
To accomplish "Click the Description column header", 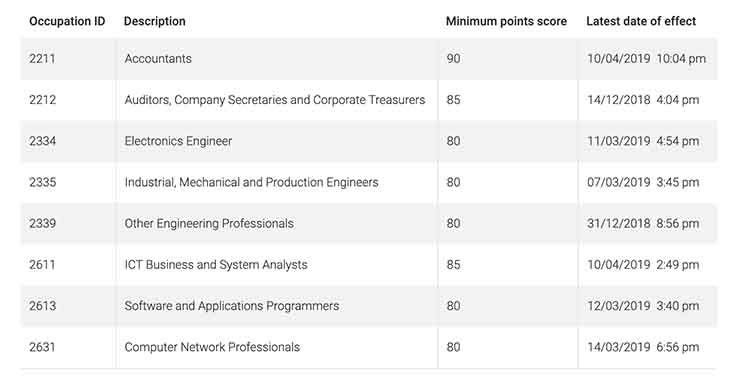I will (154, 21).
